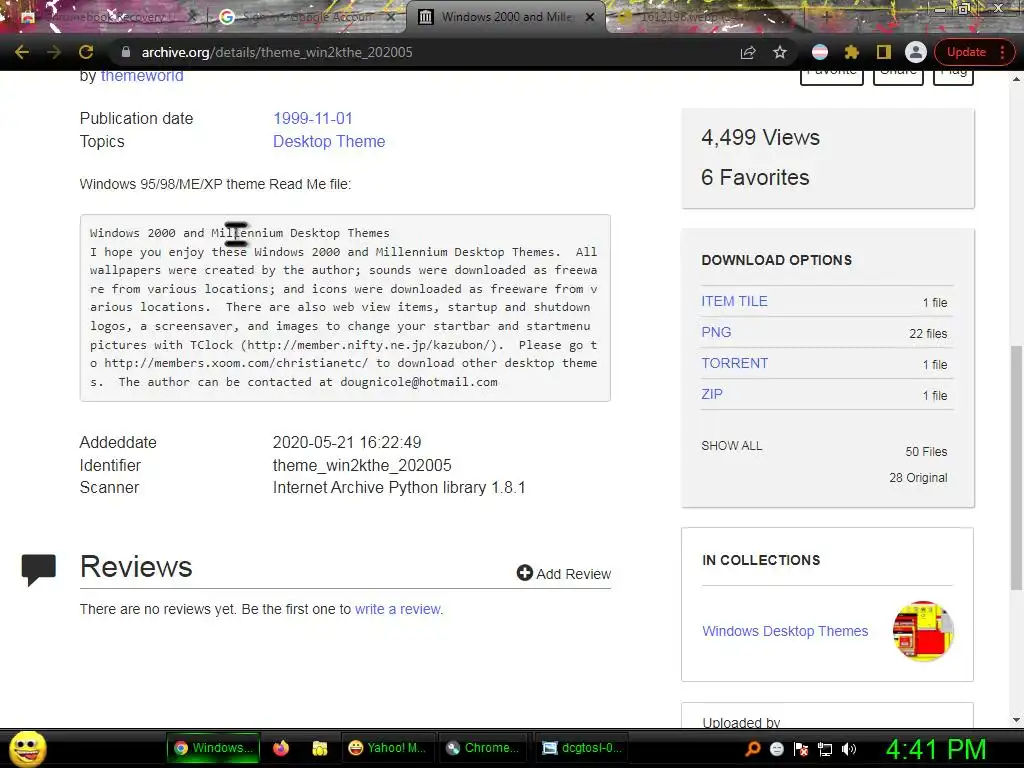Image resolution: width=1024 pixels, height=768 pixels.
Task: Select the Windows 2000 and Millennium tab
Action: click(506, 17)
